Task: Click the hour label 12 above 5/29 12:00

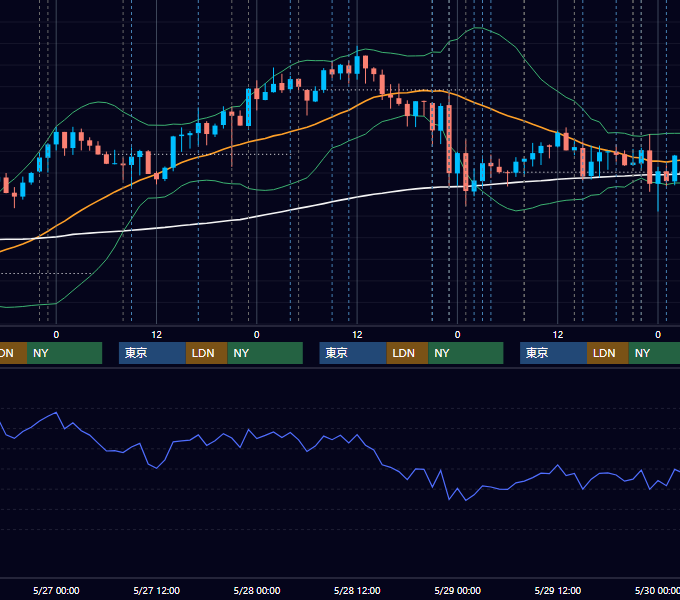Action: click(558, 335)
